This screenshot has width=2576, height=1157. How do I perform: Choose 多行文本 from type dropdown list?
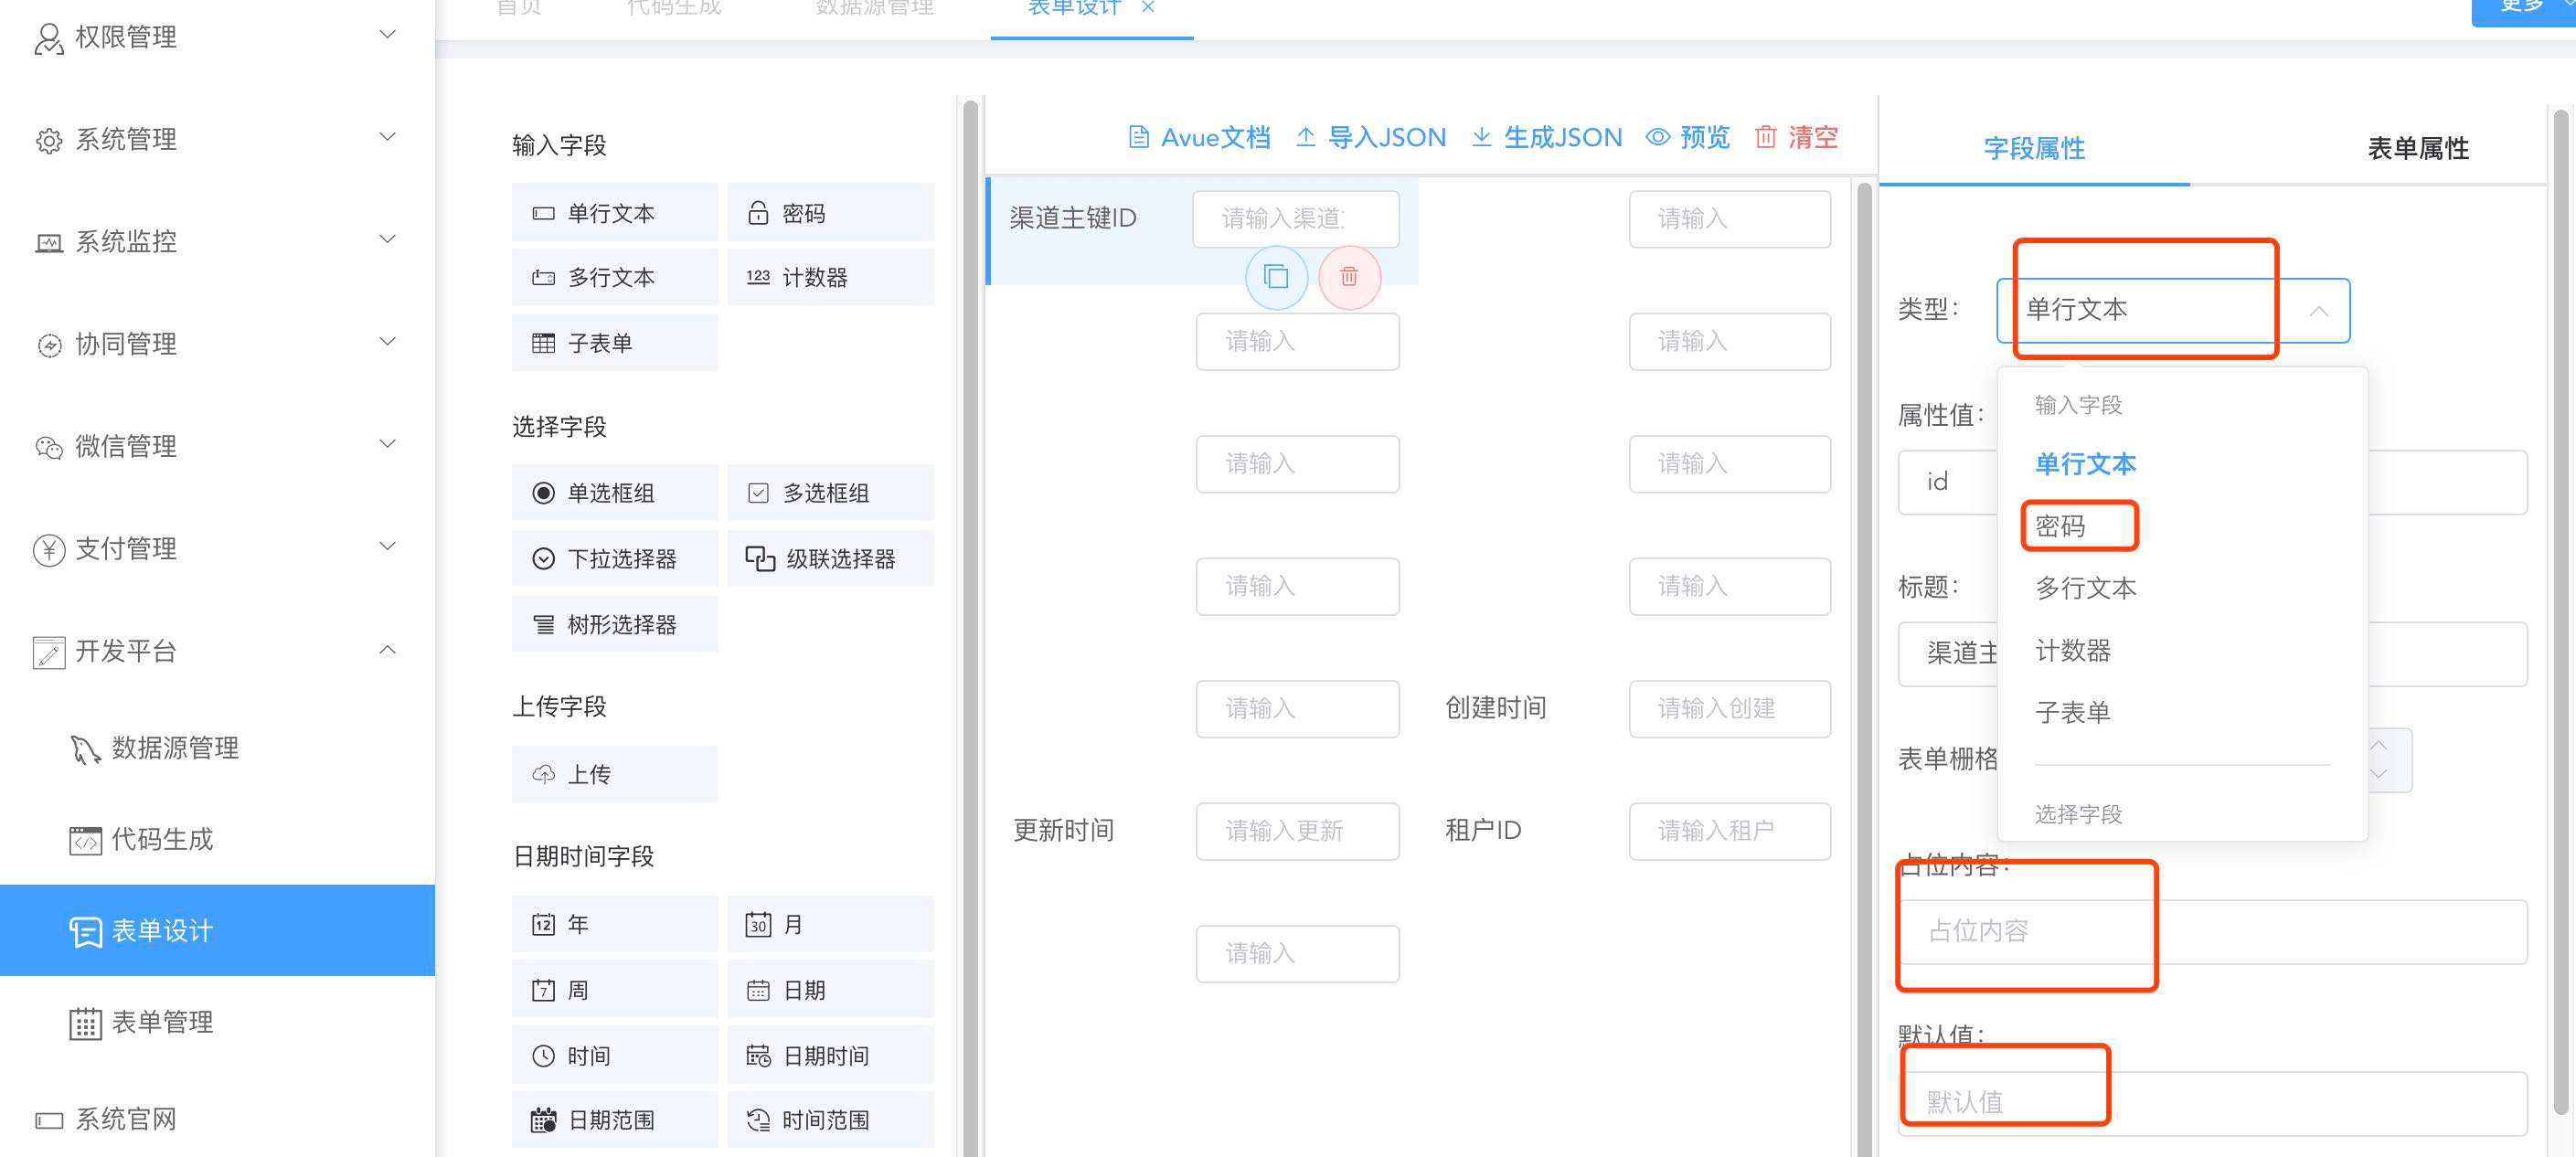pos(2085,588)
